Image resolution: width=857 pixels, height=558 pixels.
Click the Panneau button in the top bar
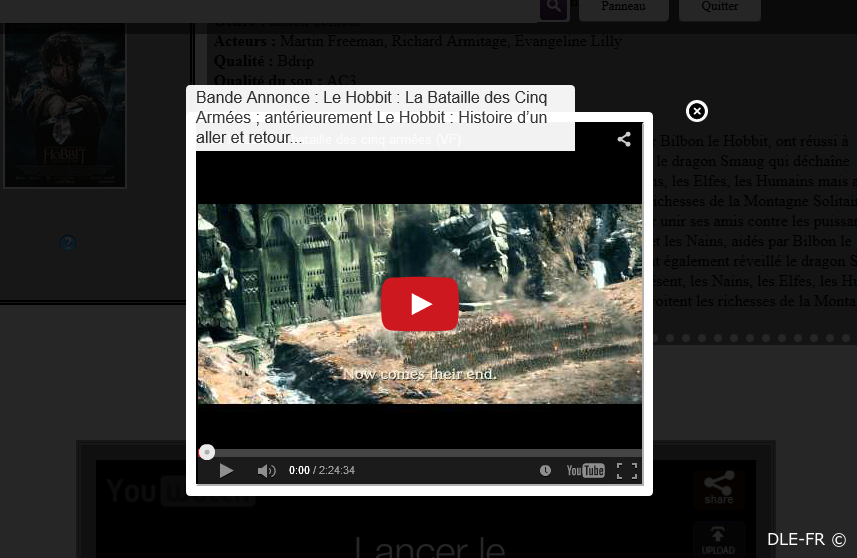click(624, 8)
